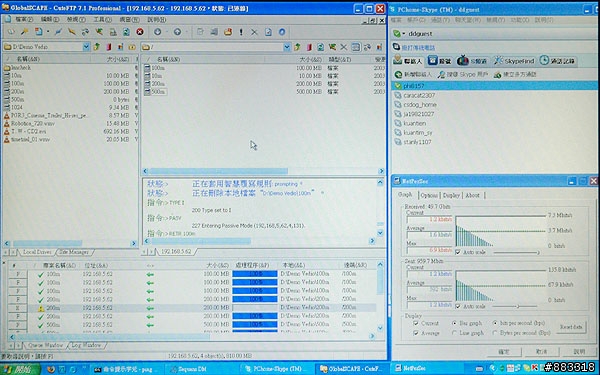Toggle the Average display checkbox in NetPerSec

(416, 333)
